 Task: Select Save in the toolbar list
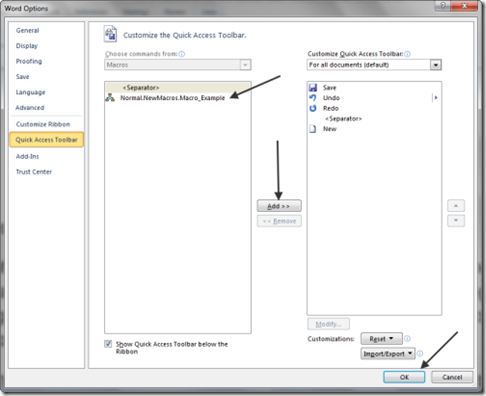point(374,88)
